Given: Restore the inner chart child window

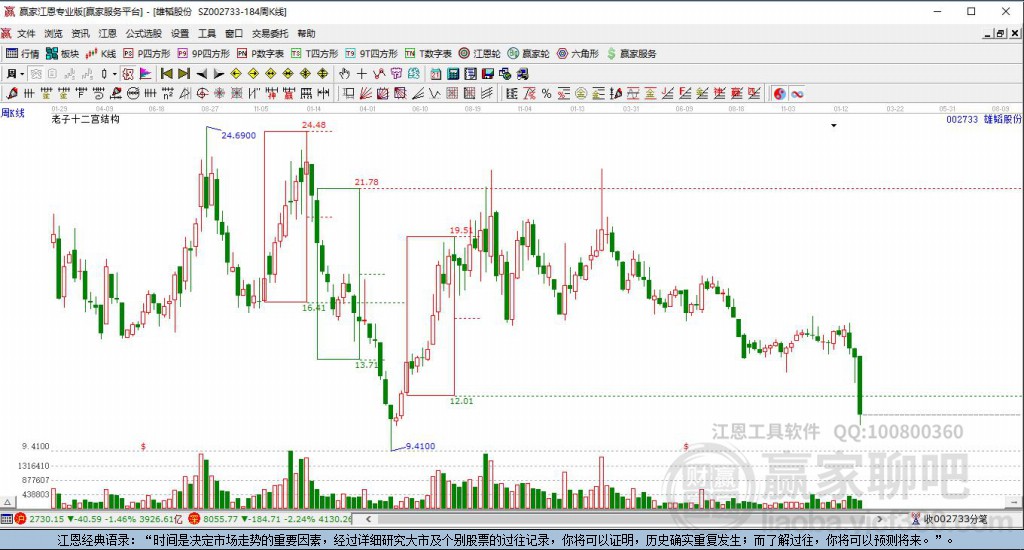Looking at the screenshot, I should click(1000, 33).
